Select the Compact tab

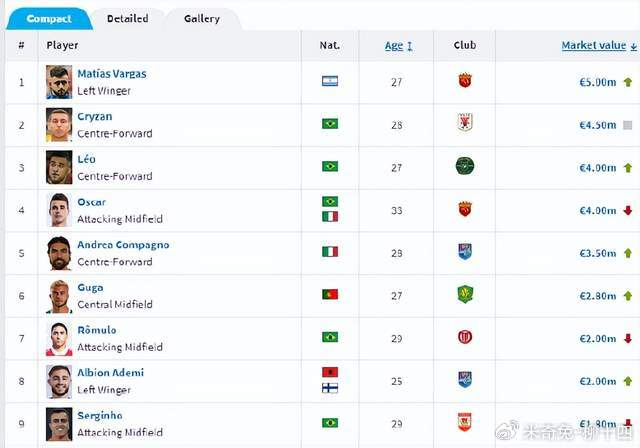pos(49,18)
